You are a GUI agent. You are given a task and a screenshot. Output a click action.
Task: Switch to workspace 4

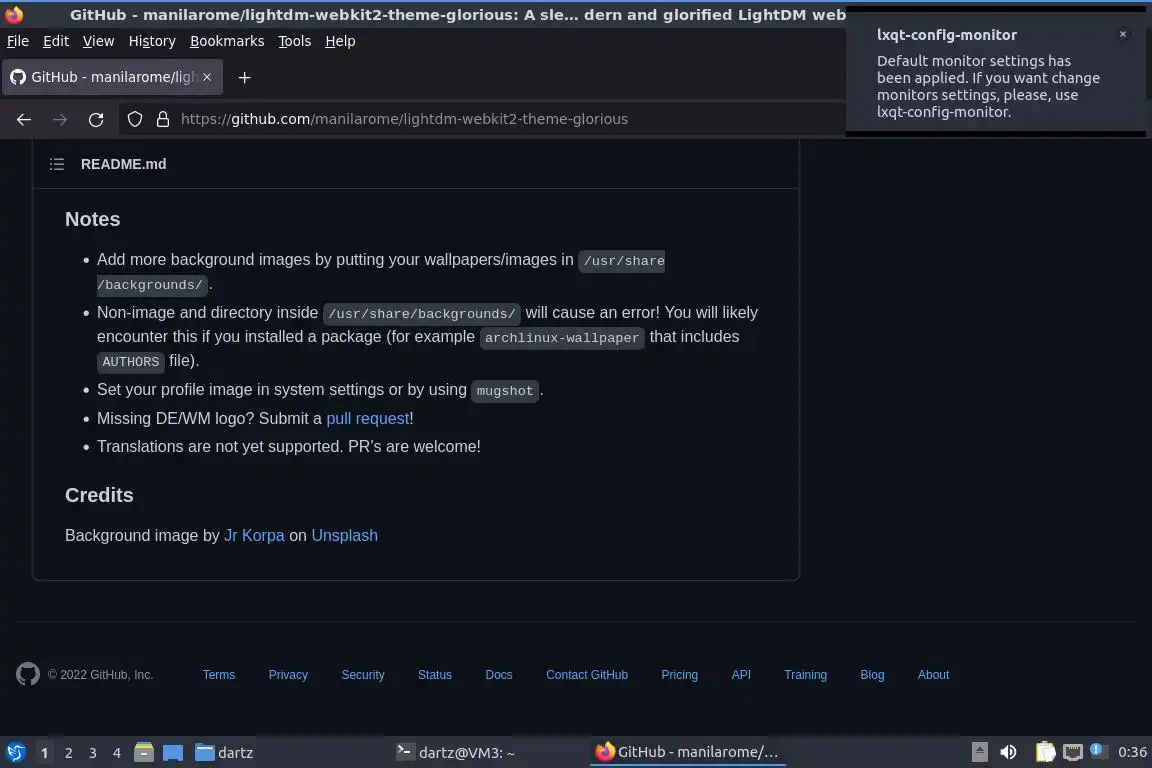pos(116,753)
